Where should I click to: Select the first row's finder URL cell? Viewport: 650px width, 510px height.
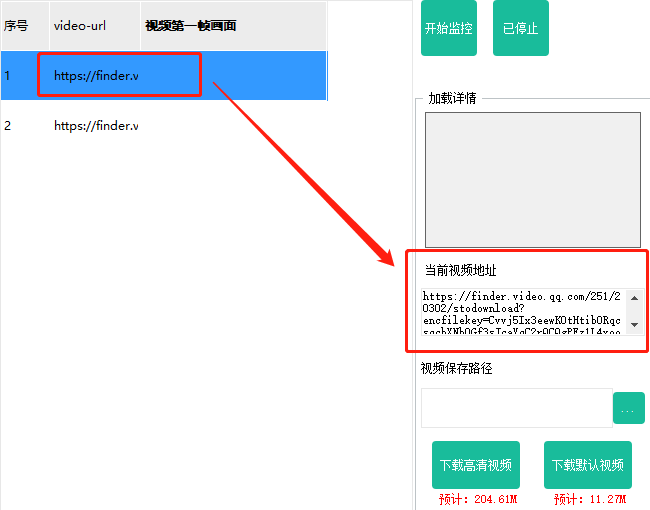pyautogui.click(x=96, y=75)
